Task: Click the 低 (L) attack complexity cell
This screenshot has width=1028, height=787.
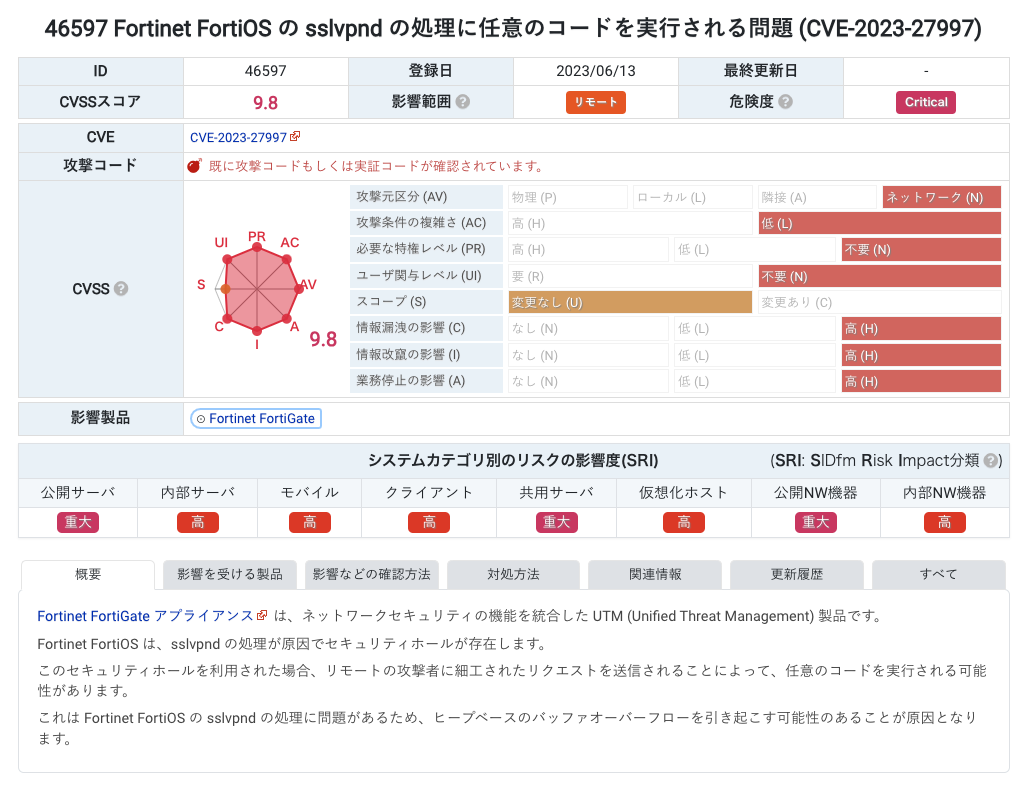Action: tap(880, 223)
